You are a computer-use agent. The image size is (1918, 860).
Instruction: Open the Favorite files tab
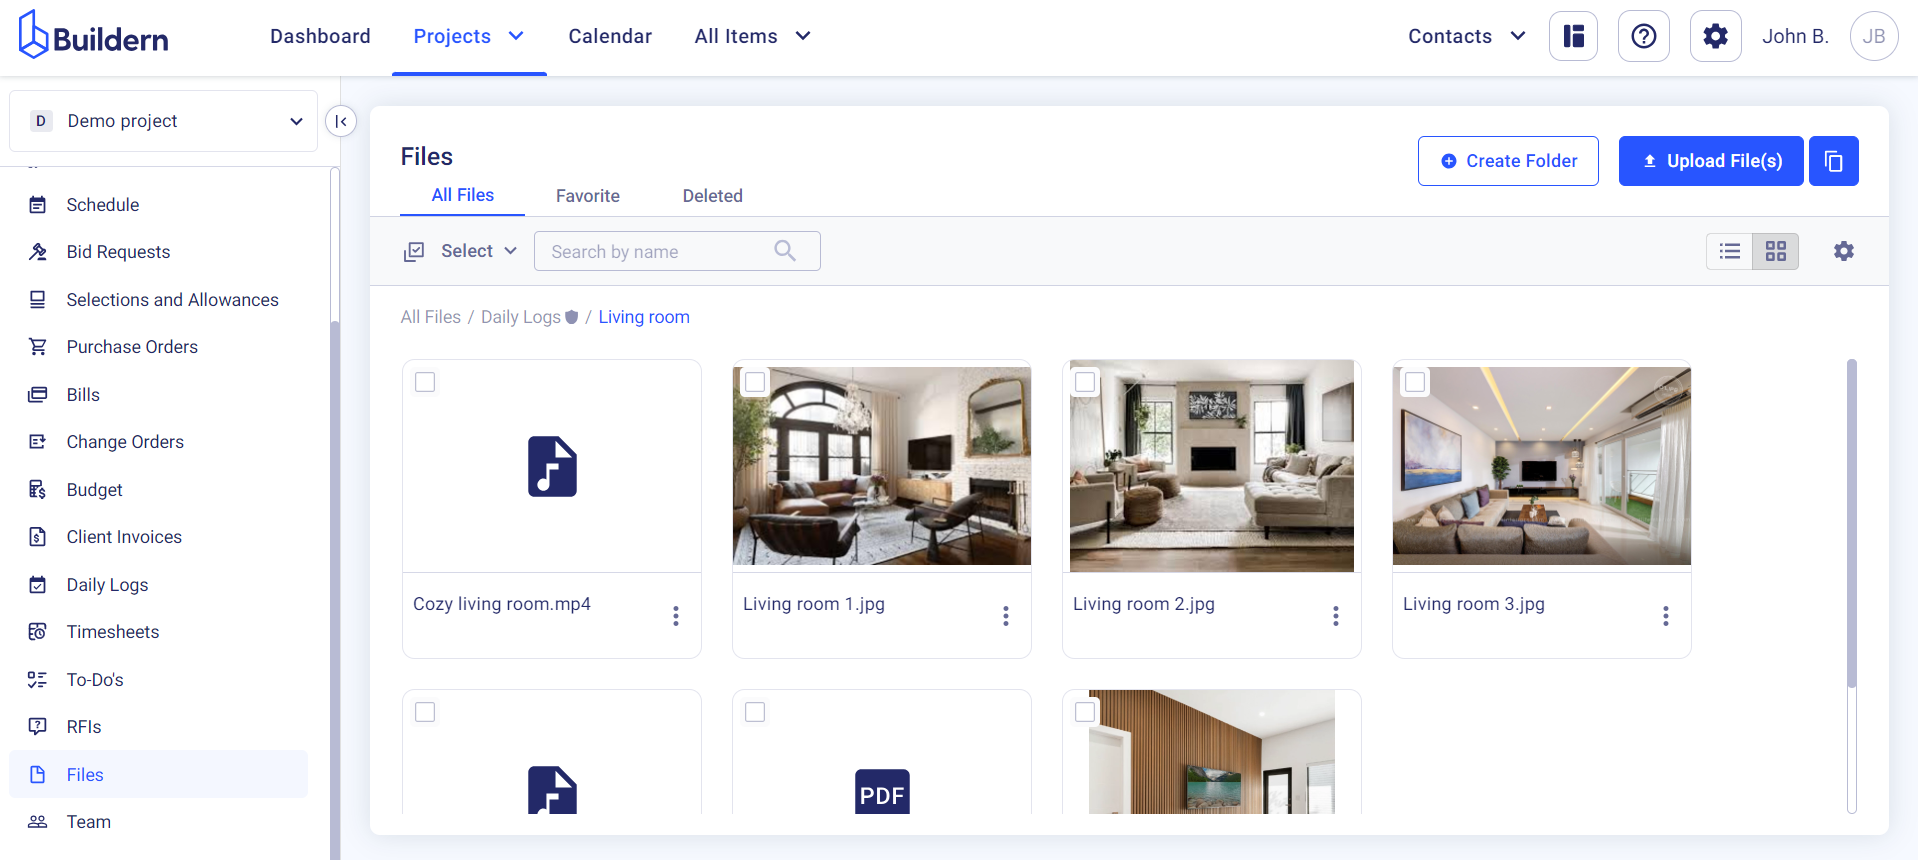pos(587,196)
